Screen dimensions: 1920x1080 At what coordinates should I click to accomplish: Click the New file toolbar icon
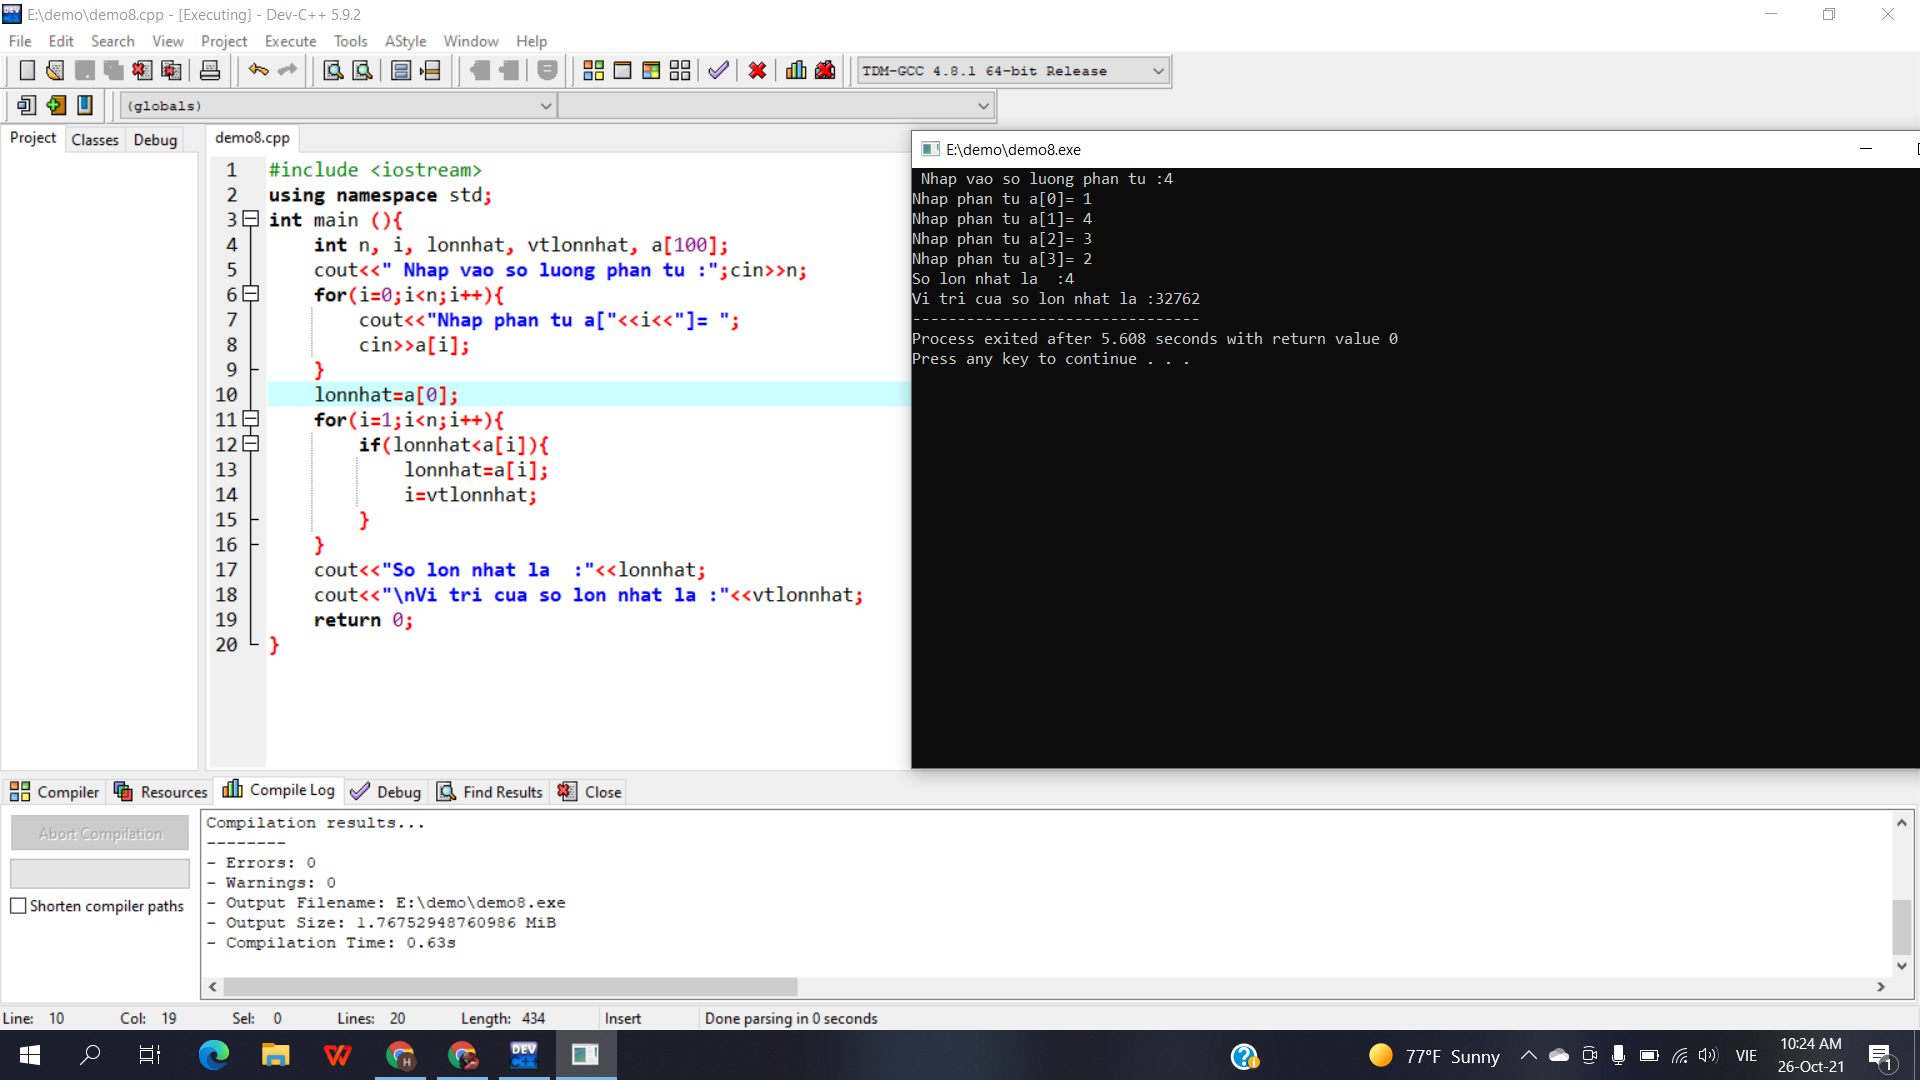click(27, 71)
